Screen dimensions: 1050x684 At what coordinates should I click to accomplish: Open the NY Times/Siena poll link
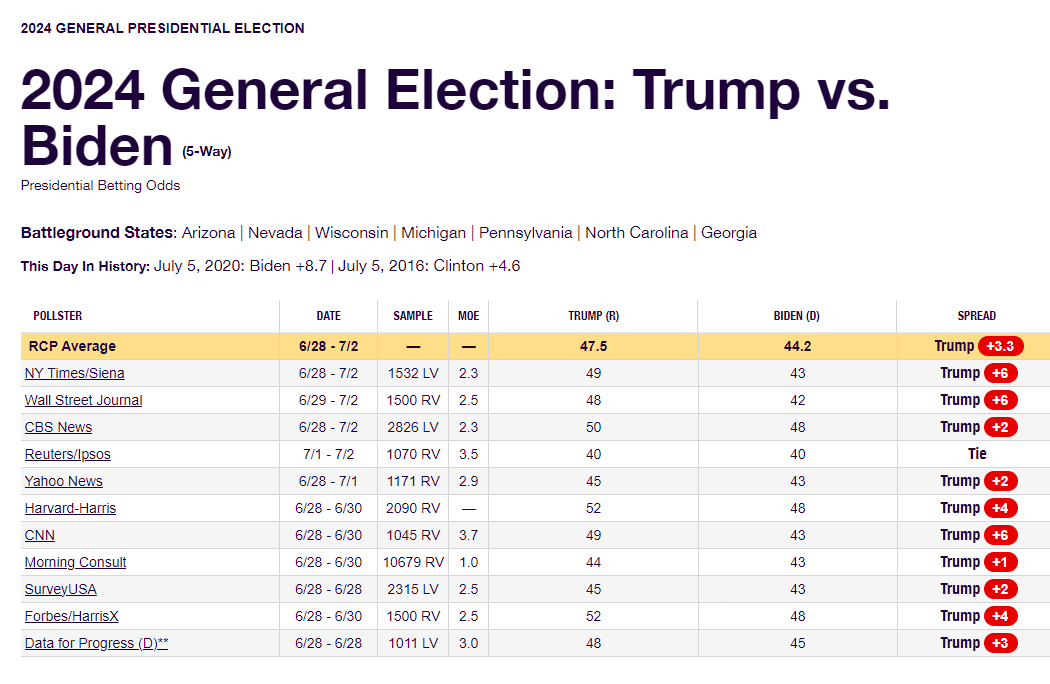(74, 373)
